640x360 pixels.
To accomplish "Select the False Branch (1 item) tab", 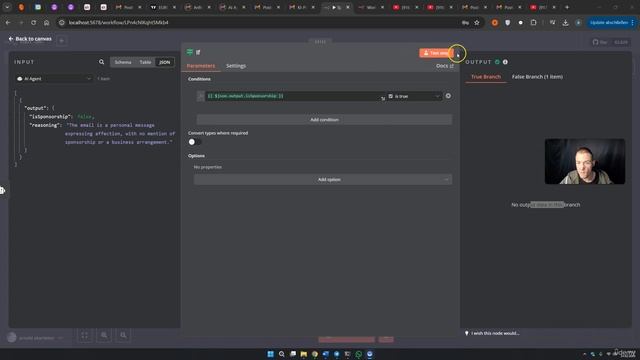I will point(537,77).
